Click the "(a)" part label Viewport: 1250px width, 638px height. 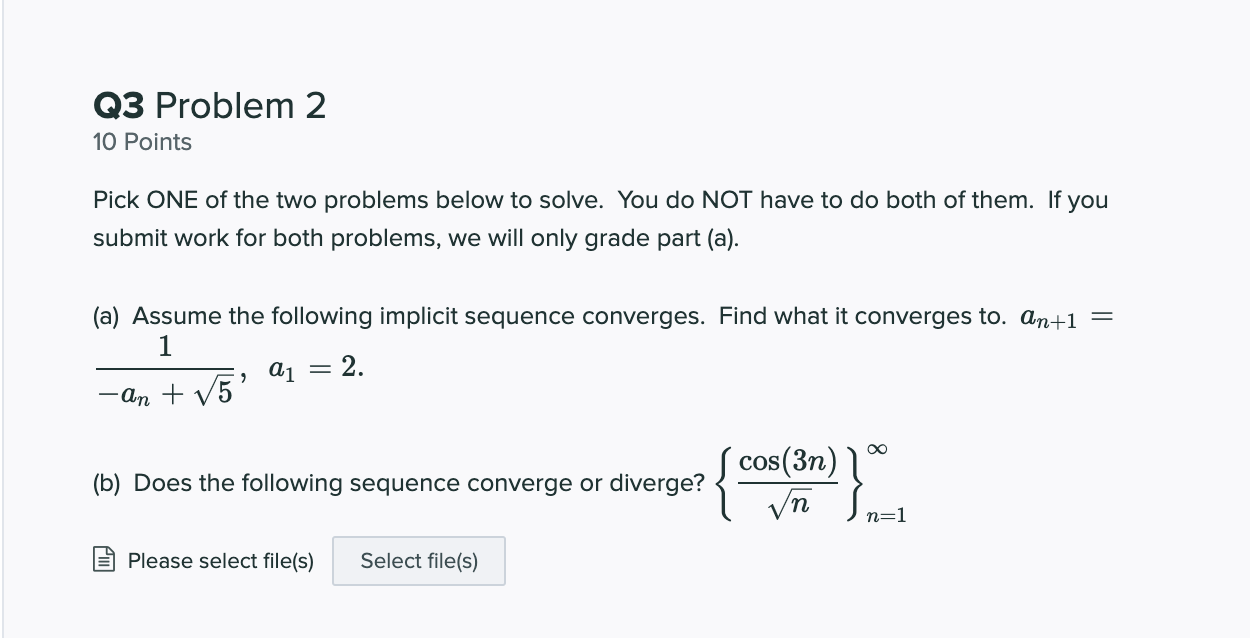pos(109,317)
